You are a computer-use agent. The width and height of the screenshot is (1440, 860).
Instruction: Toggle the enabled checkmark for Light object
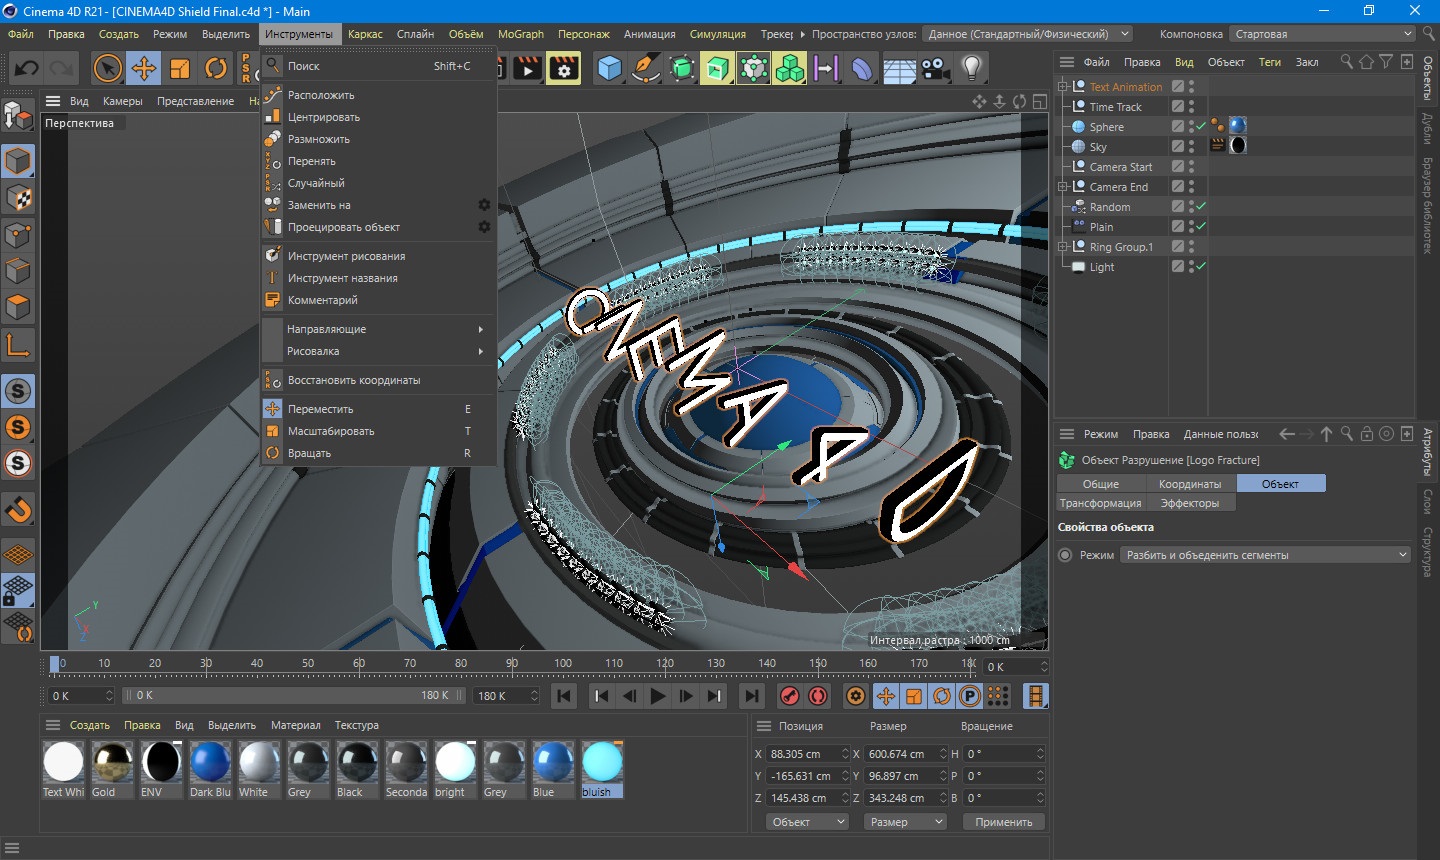pyautogui.click(x=1200, y=266)
